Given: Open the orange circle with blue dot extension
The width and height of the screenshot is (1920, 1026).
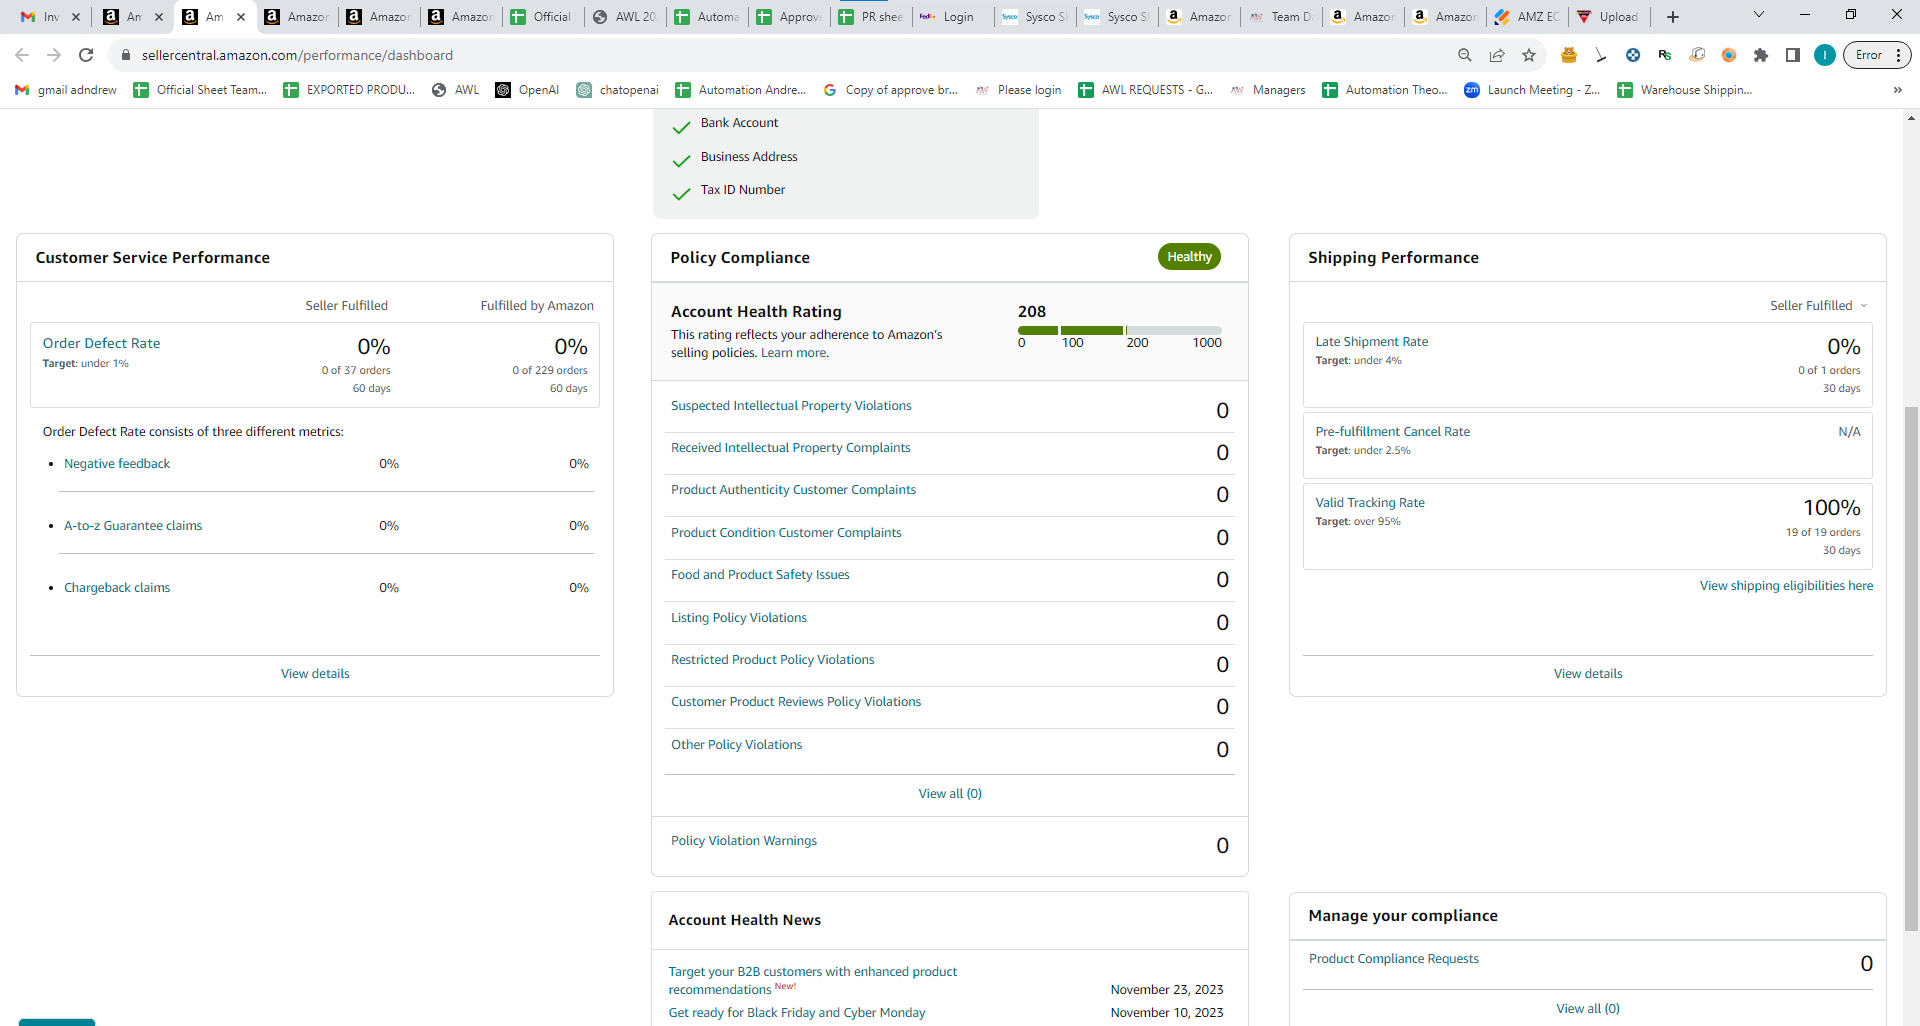Looking at the screenshot, I should click(1729, 55).
